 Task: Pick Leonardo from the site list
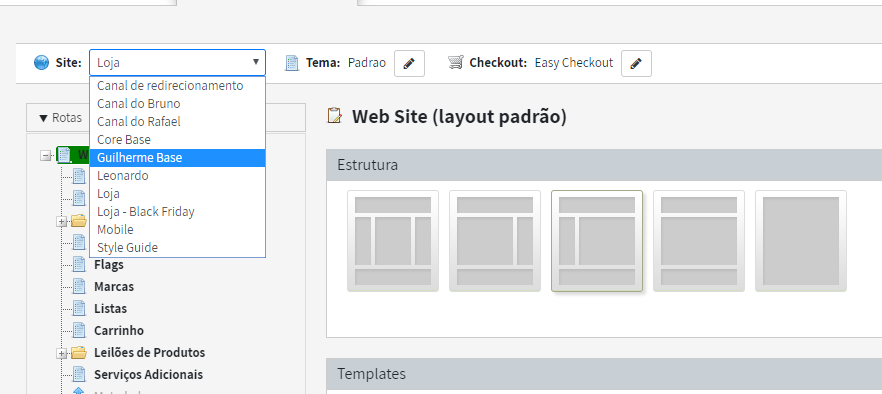coord(177,176)
